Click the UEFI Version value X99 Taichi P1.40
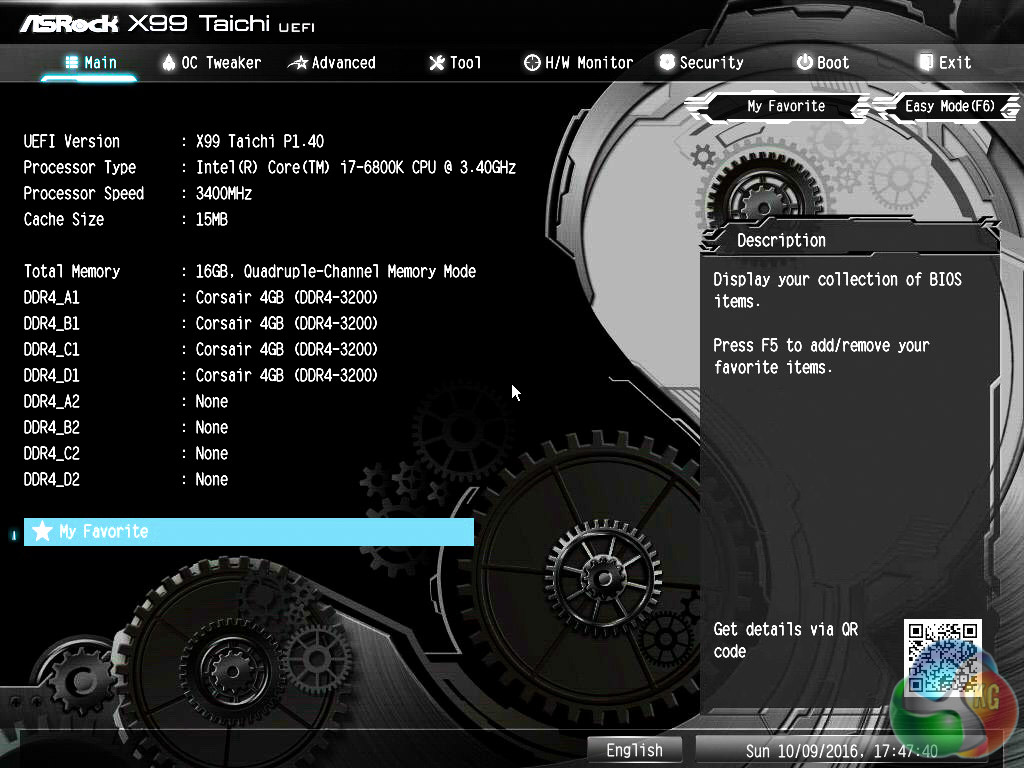Image resolution: width=1024 pixels, height=768 pixels. tap(260, 141)
